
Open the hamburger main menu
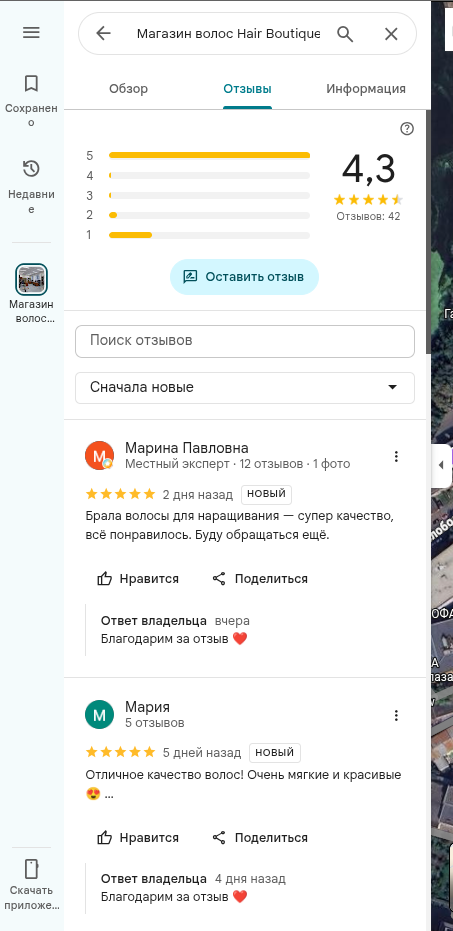[x=31, y=33]
